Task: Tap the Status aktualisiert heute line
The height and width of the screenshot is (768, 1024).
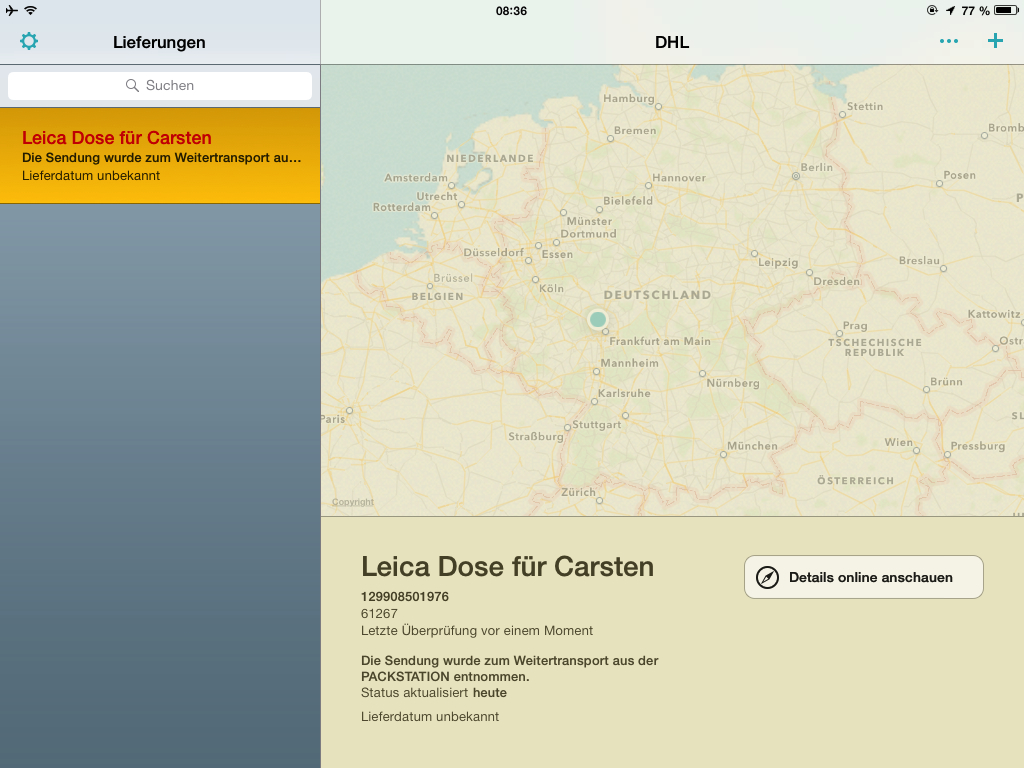Action: tap(434, 693)
